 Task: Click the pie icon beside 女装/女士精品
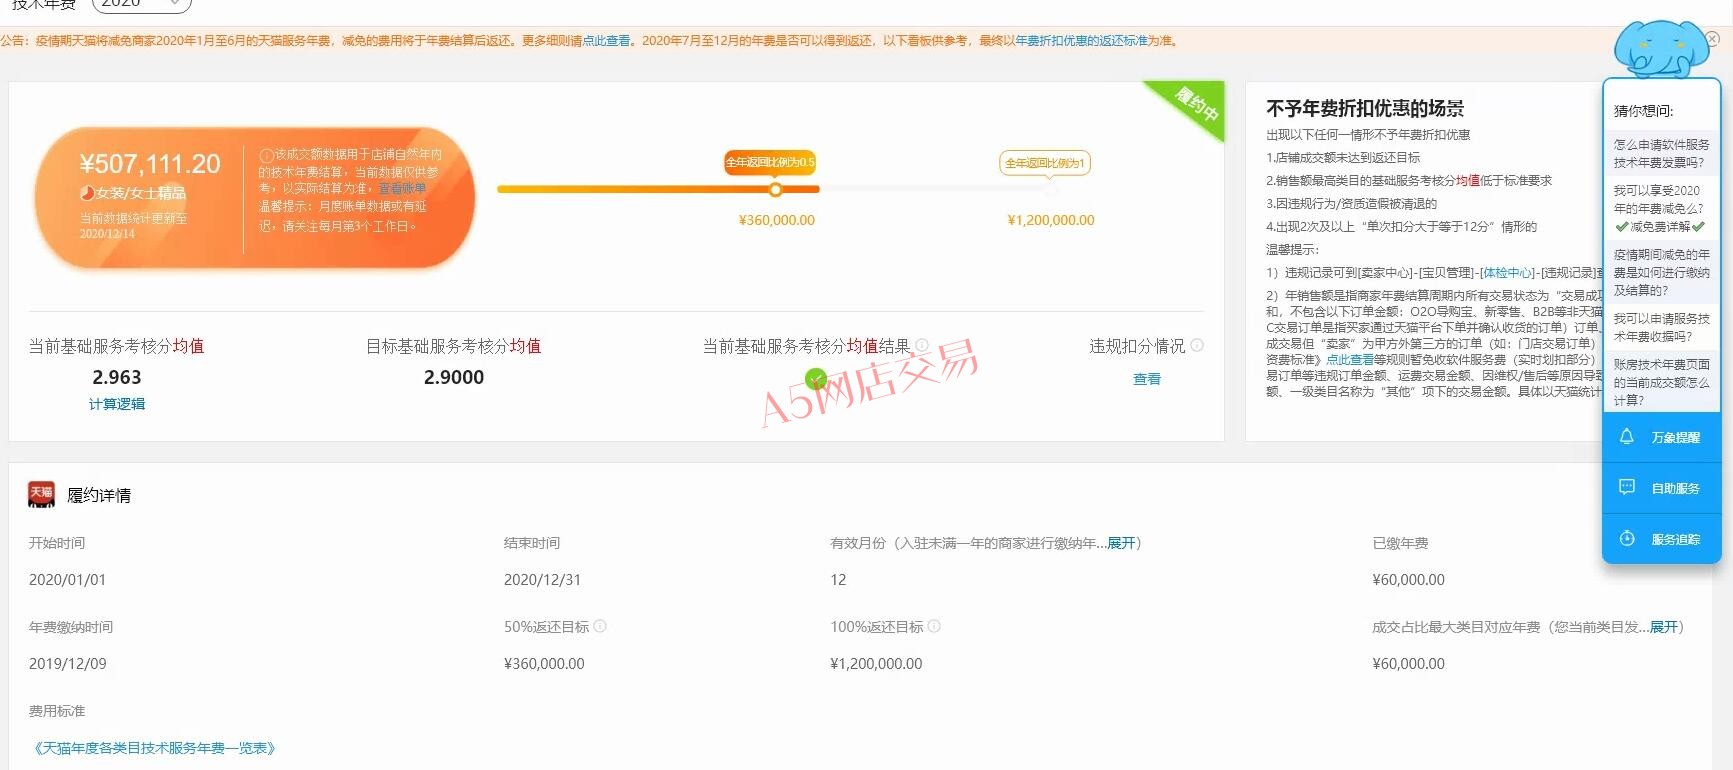(x=88, y=193)
